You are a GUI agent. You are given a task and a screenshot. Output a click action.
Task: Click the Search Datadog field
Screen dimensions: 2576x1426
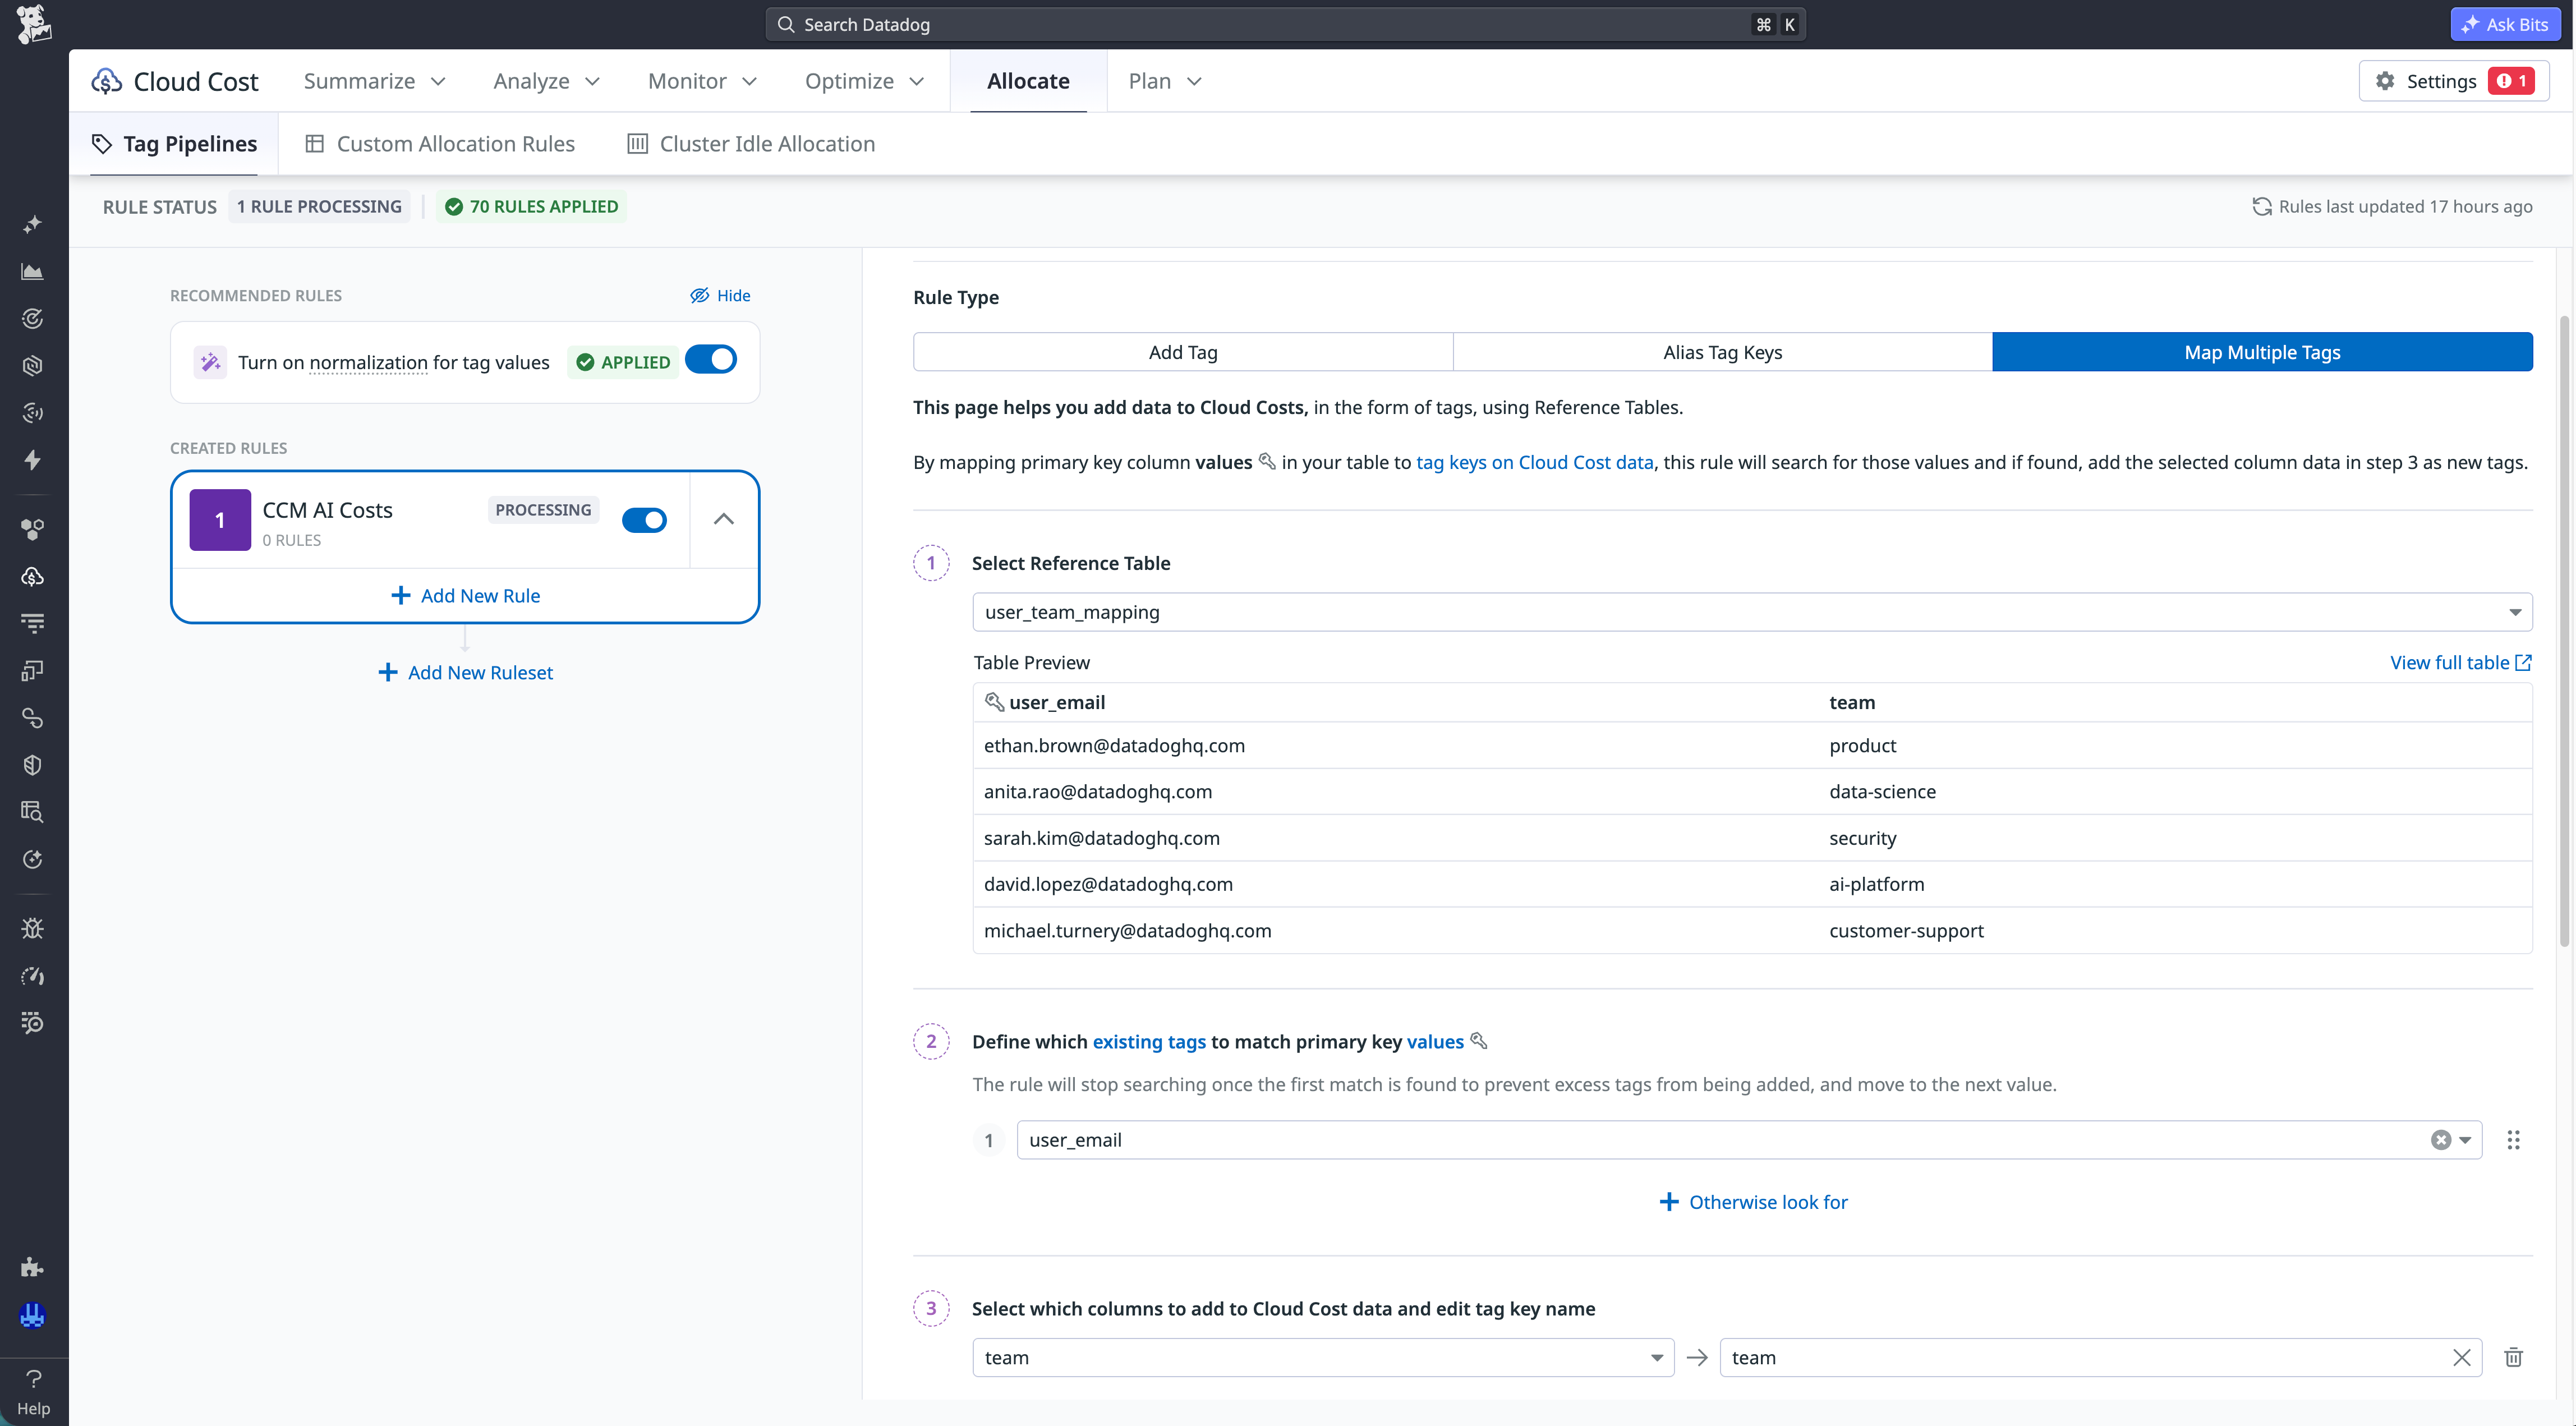pyautogui.click(x=1285, y=24)
